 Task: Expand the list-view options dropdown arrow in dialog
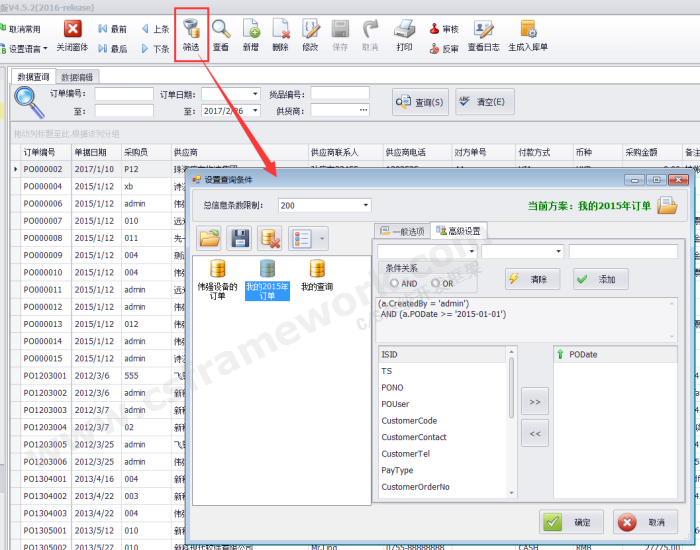pos(323,238)
